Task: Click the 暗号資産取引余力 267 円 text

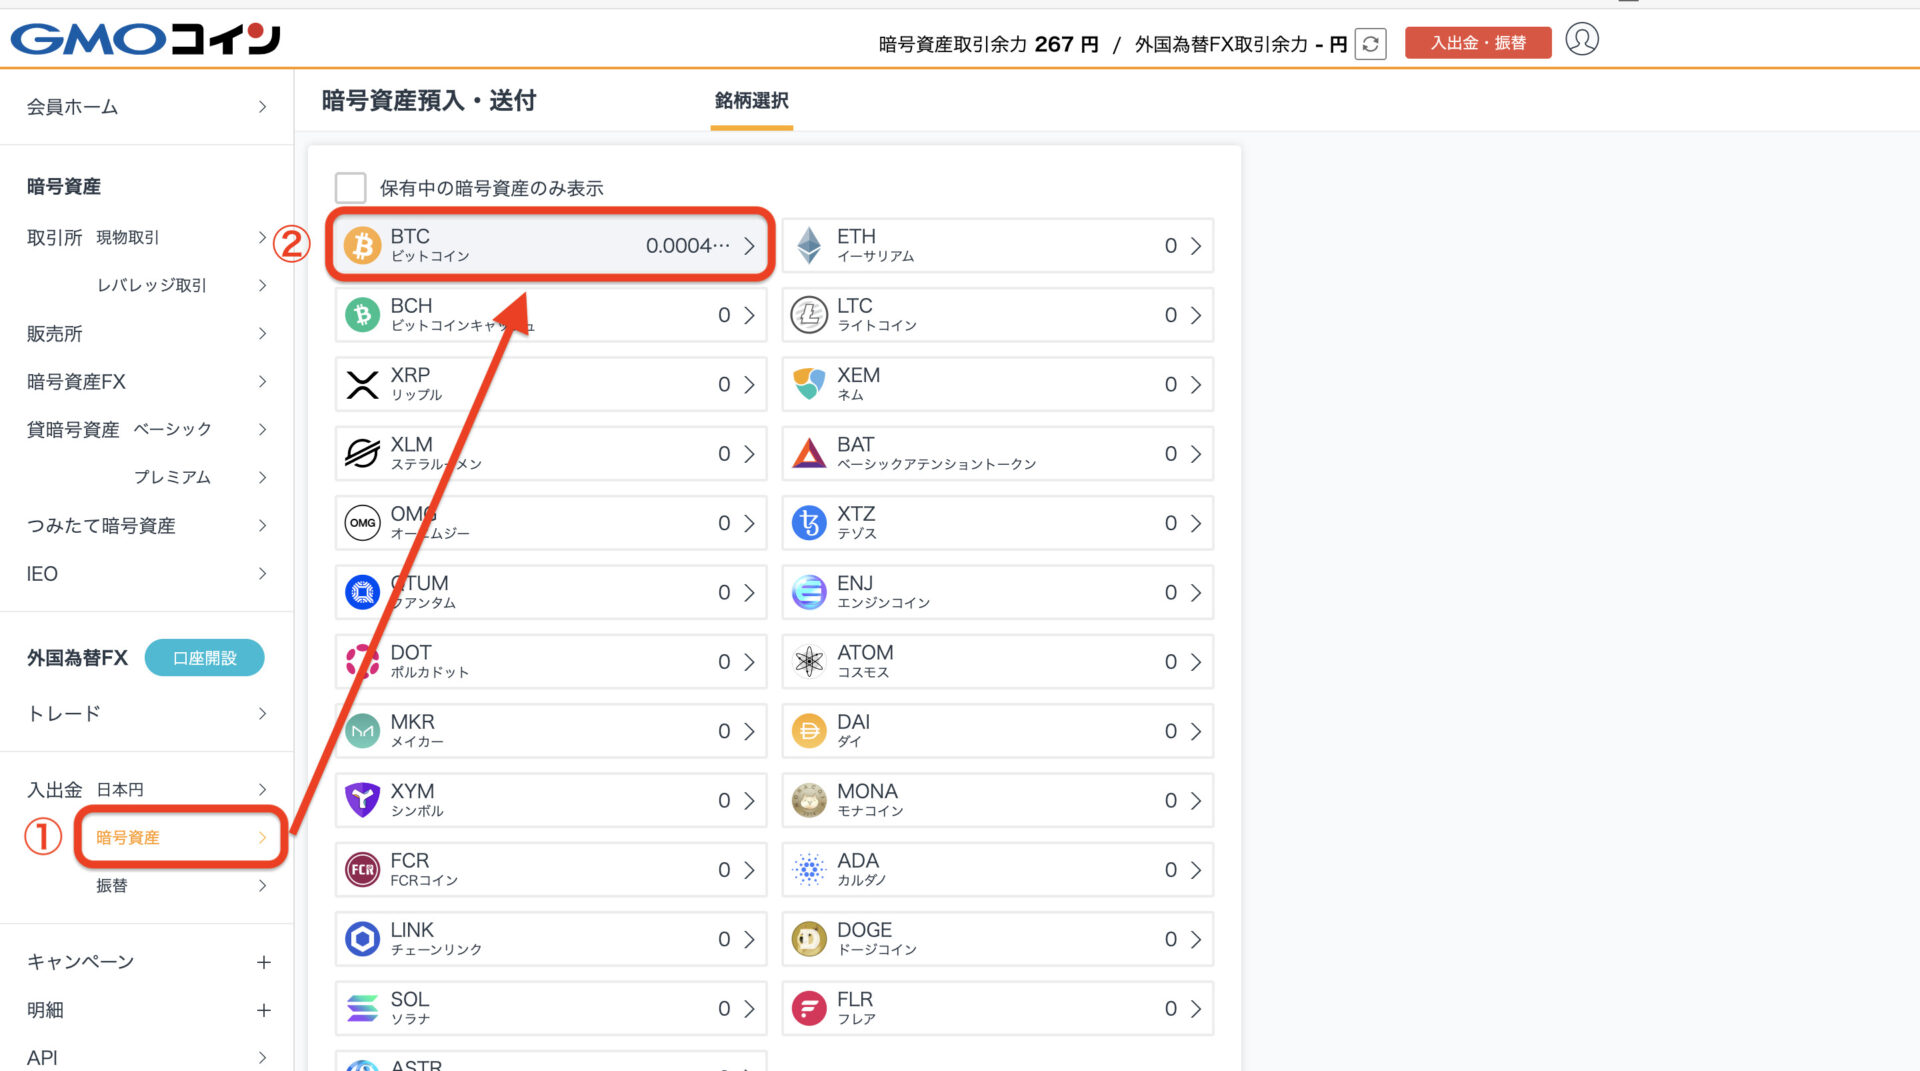Action: click(x=988, y=44)
